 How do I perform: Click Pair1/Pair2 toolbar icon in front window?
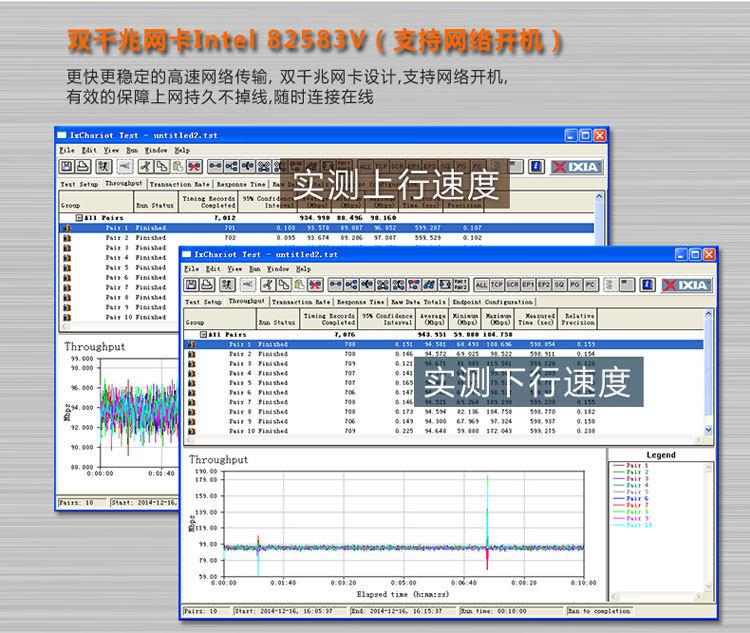tap(461, 285)
